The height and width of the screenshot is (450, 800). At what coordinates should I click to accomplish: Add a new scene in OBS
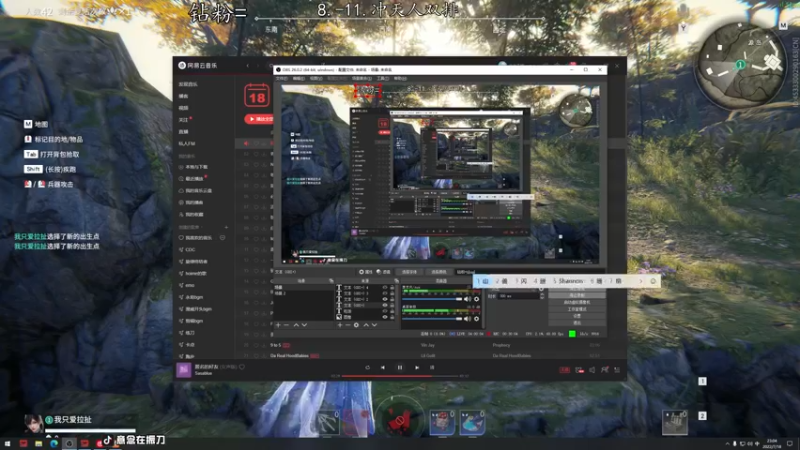278,325
